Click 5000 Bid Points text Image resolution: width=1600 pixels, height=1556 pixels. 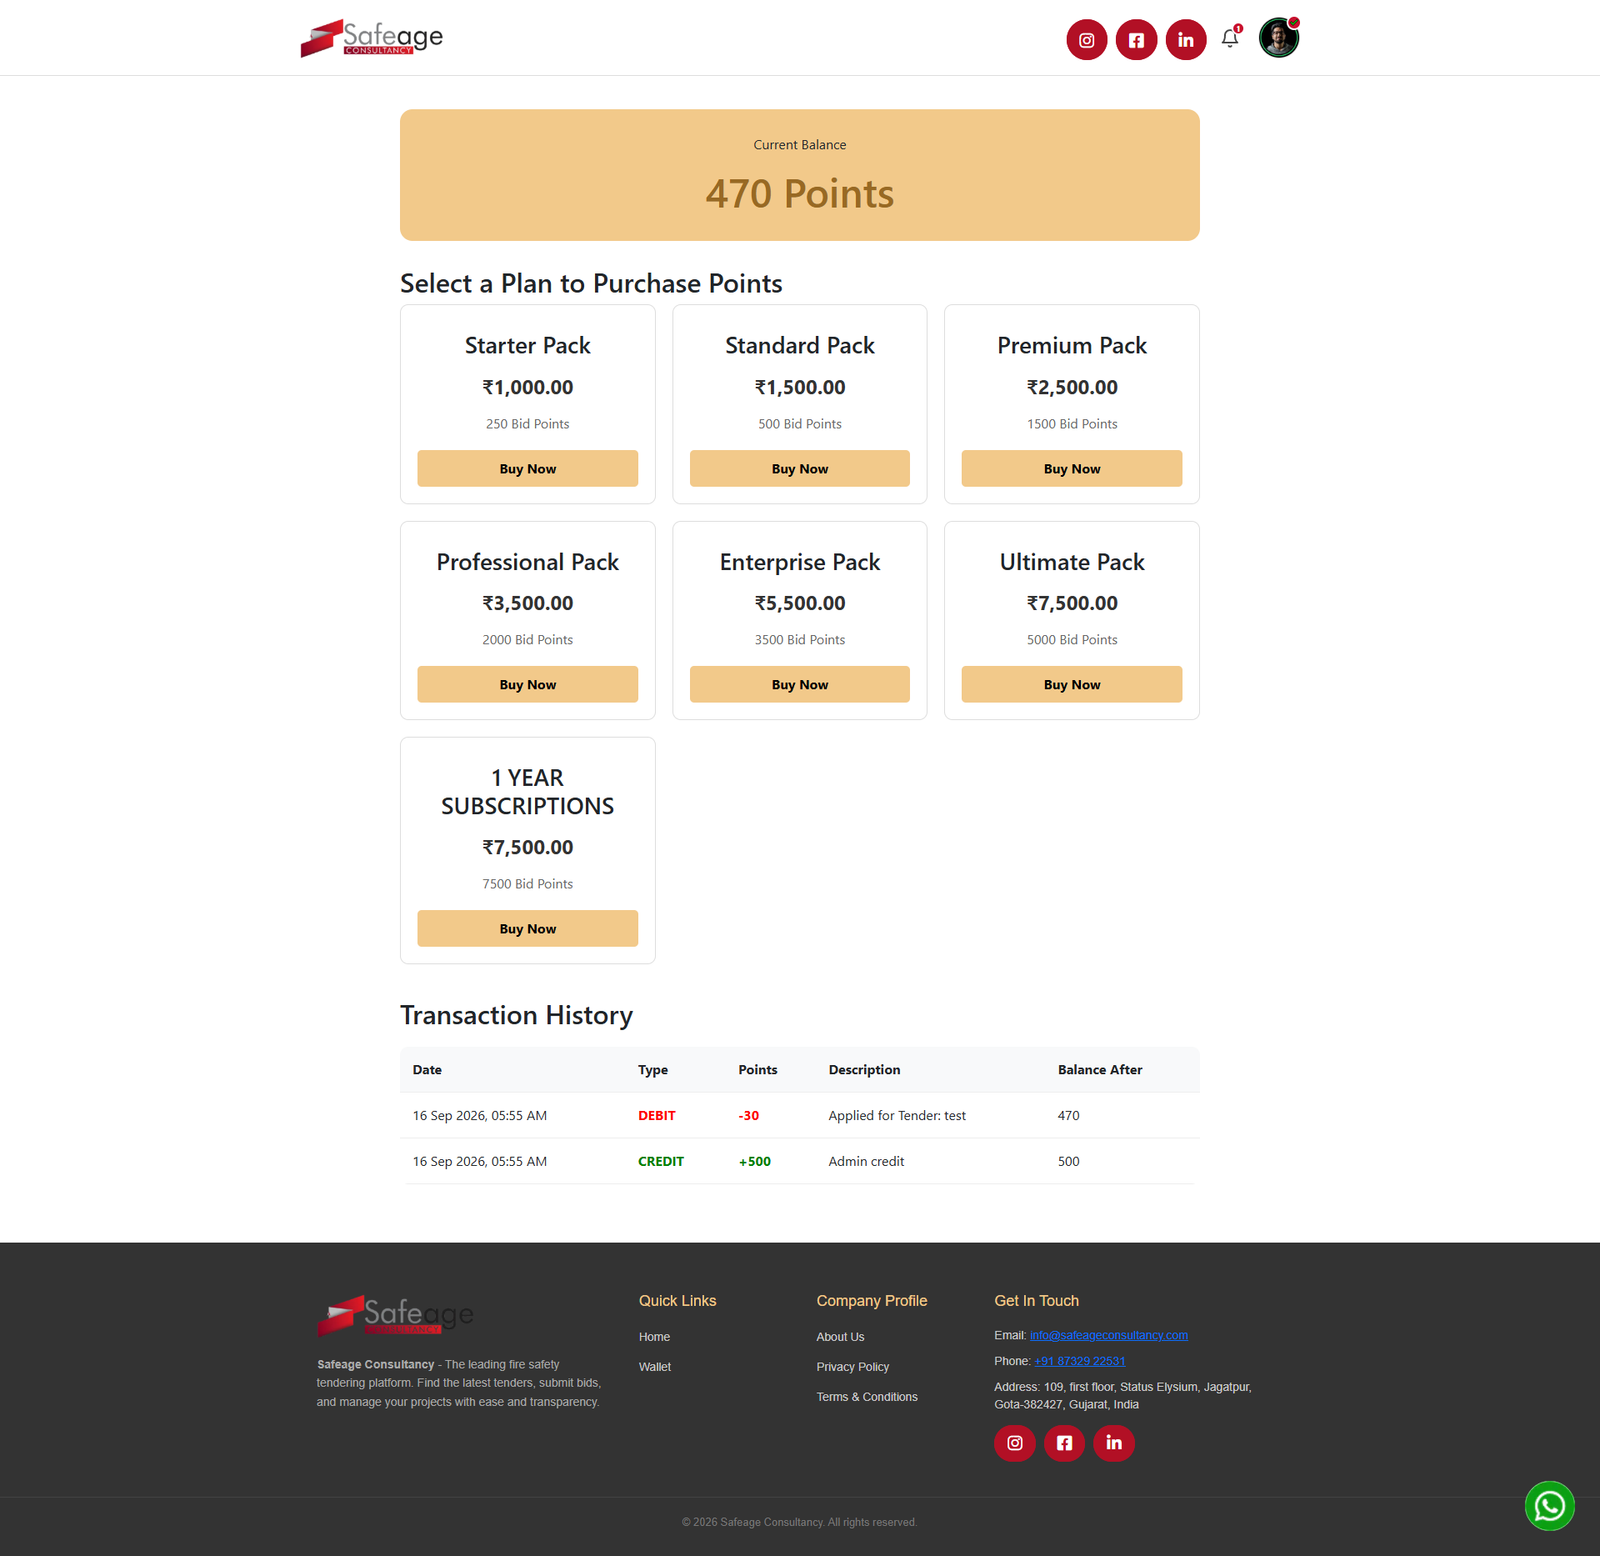[x=1072, y=640]
